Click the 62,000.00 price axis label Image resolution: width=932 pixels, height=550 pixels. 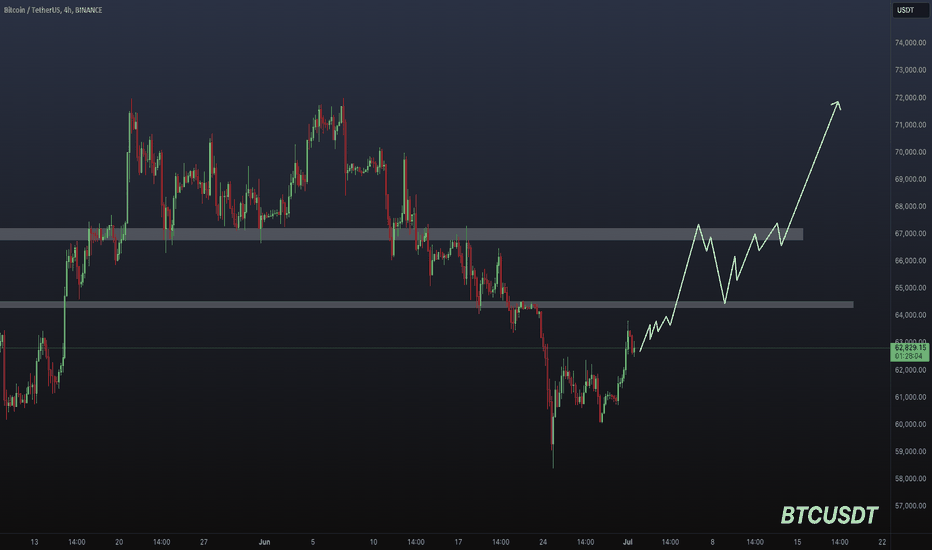(x=910, y=370)
